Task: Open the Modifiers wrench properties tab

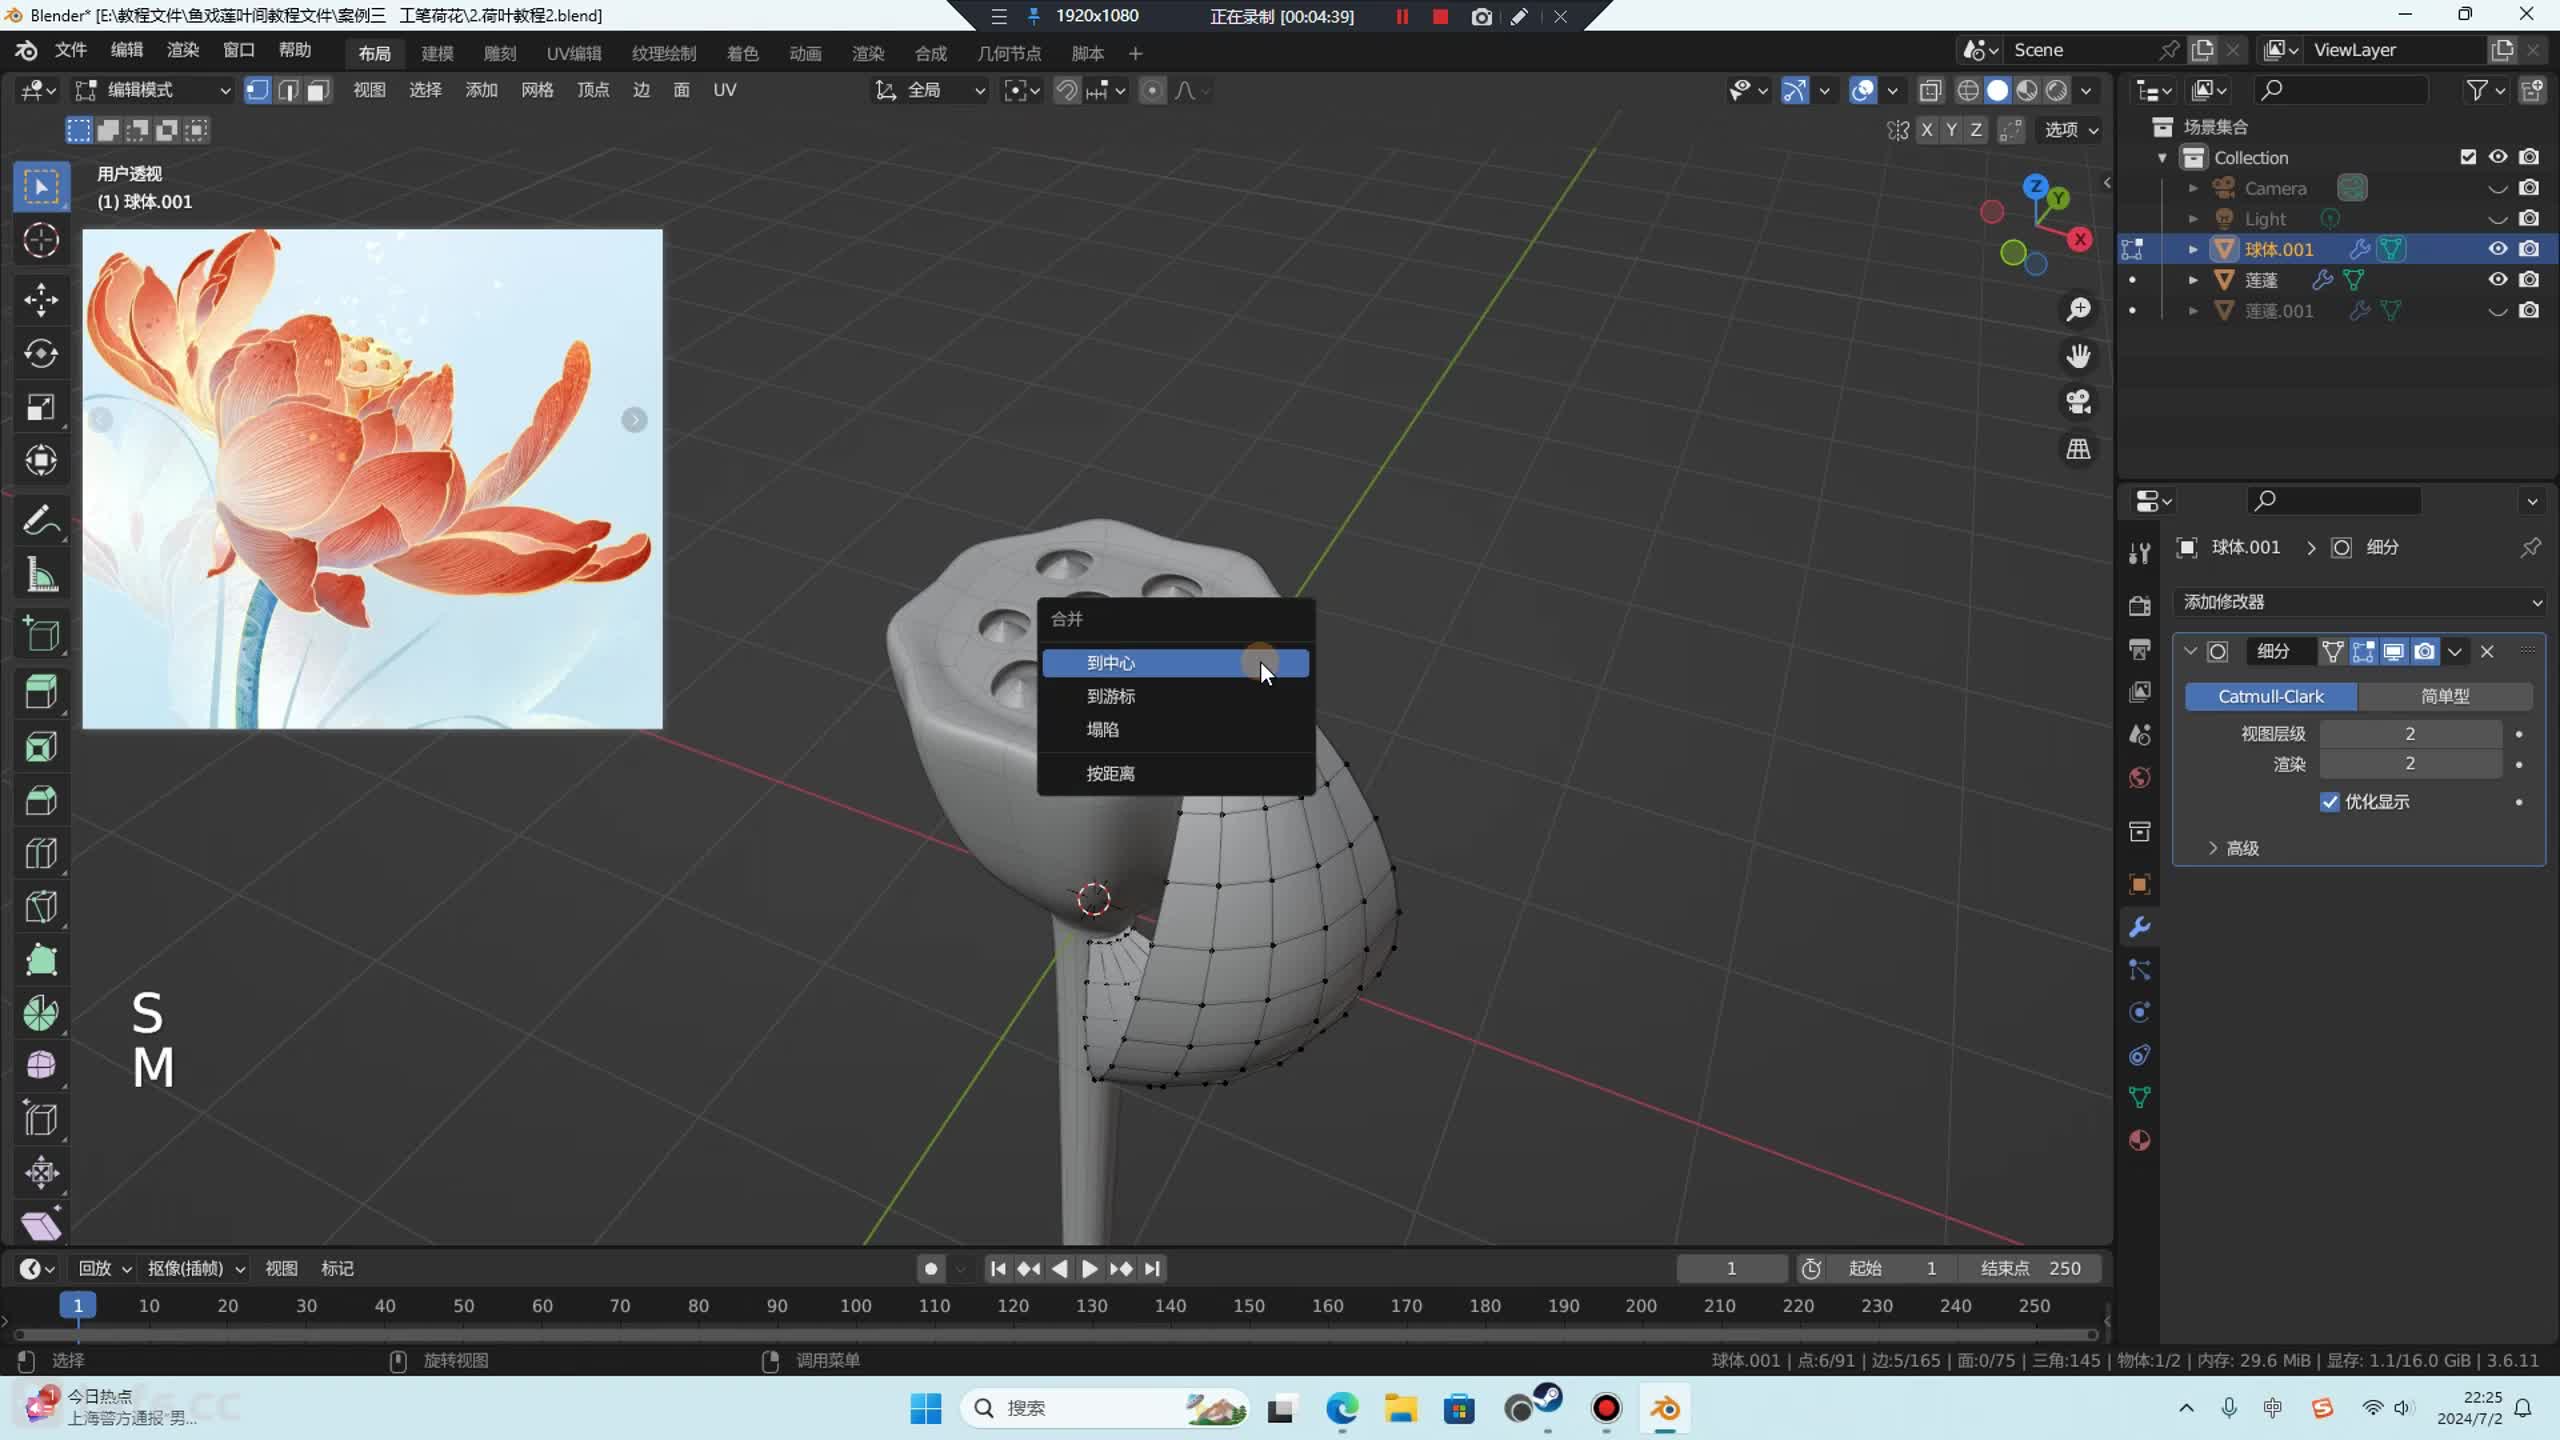Action: point(2139,927)
